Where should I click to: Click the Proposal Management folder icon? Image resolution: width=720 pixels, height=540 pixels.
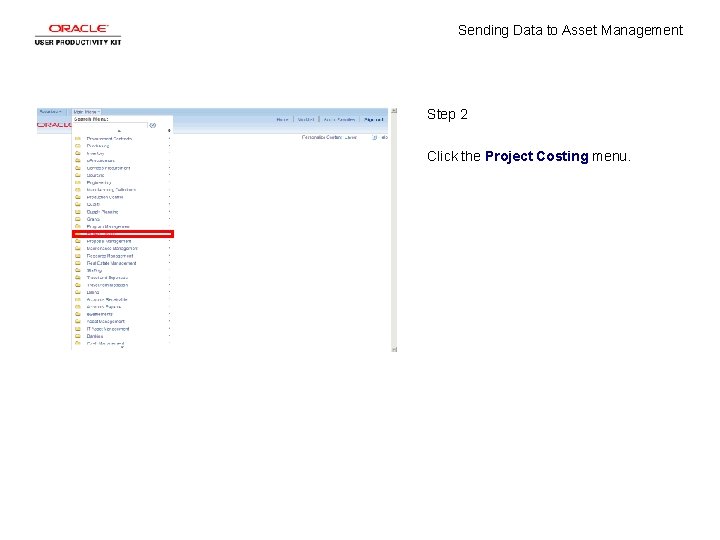tap(78, 241)
